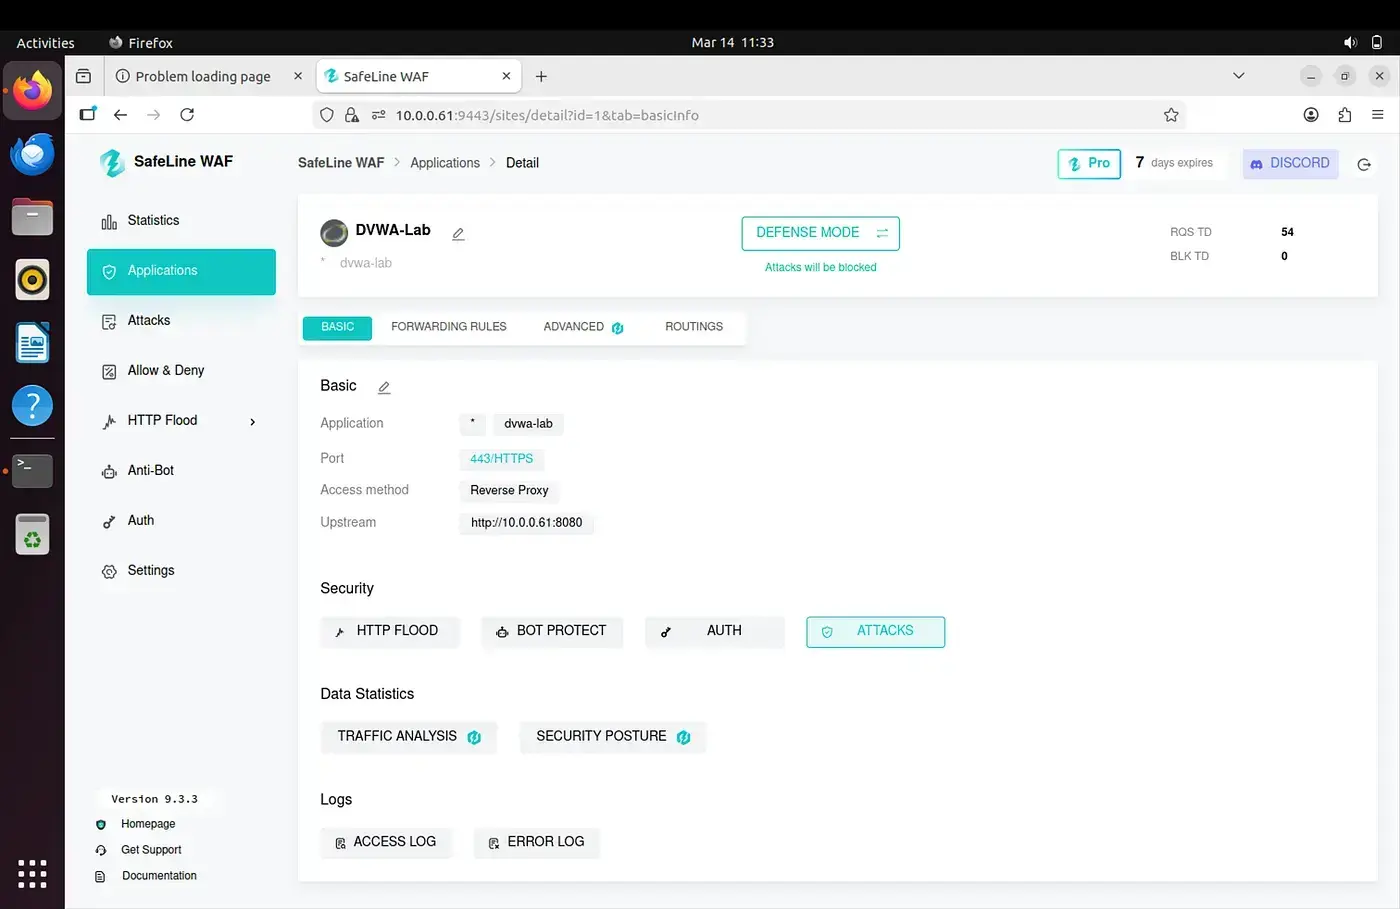Reload the current page
The image size is (1400, 909).
point(187,115)
